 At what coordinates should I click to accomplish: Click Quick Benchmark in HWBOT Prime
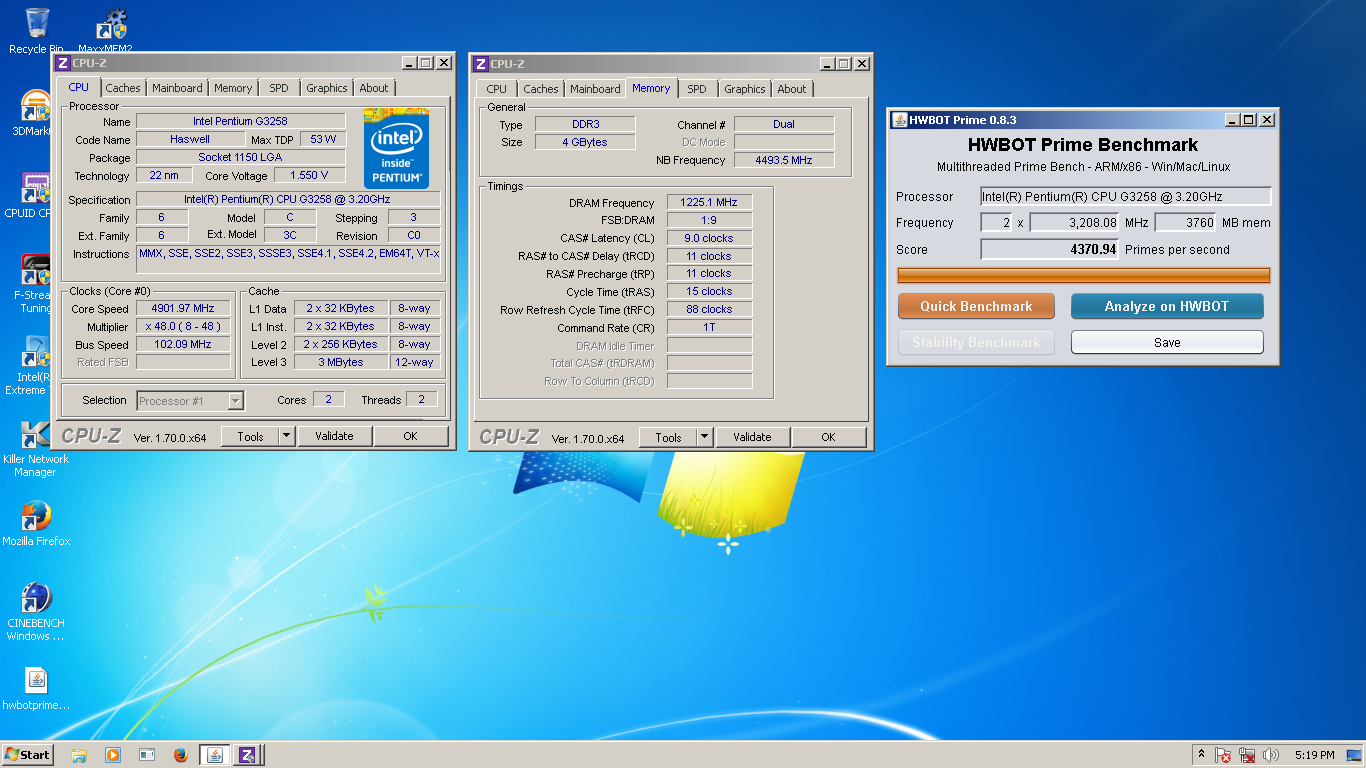tap(976, 306)
